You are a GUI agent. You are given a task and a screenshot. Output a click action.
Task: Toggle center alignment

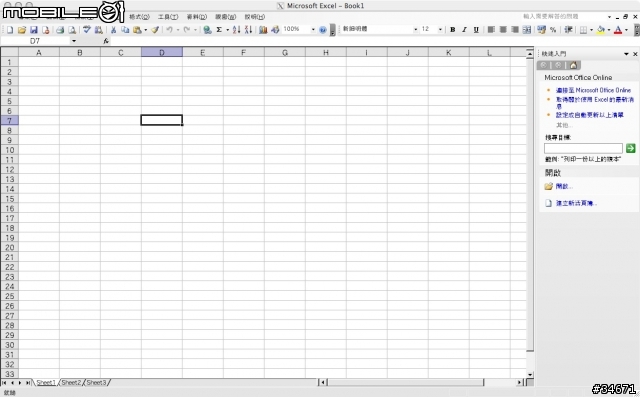click(x=503, y=29)
